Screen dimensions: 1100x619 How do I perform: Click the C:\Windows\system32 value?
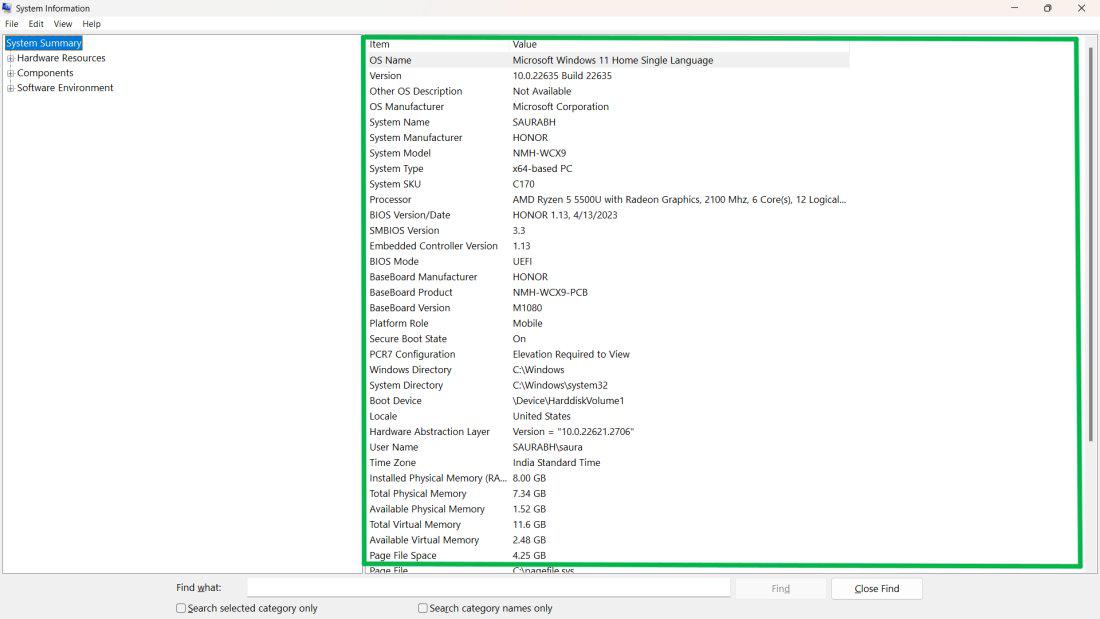click(x=560, y=385)
